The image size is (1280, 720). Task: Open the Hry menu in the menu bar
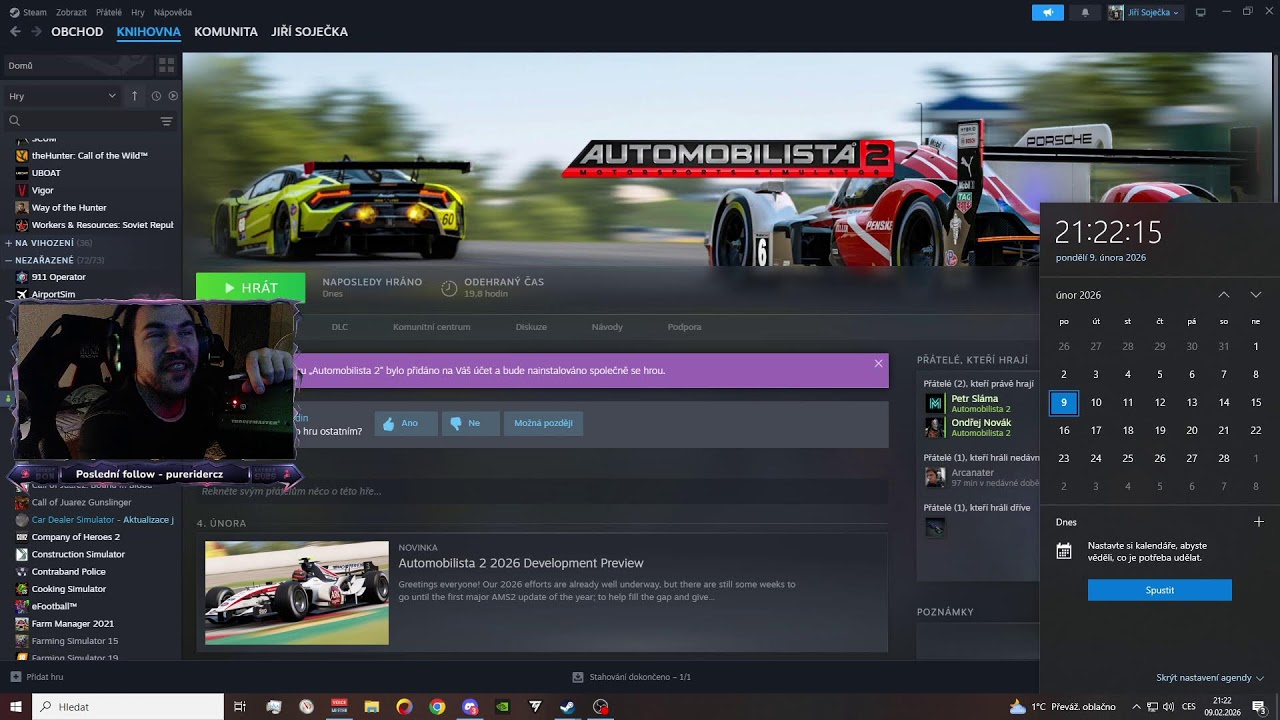138,12
